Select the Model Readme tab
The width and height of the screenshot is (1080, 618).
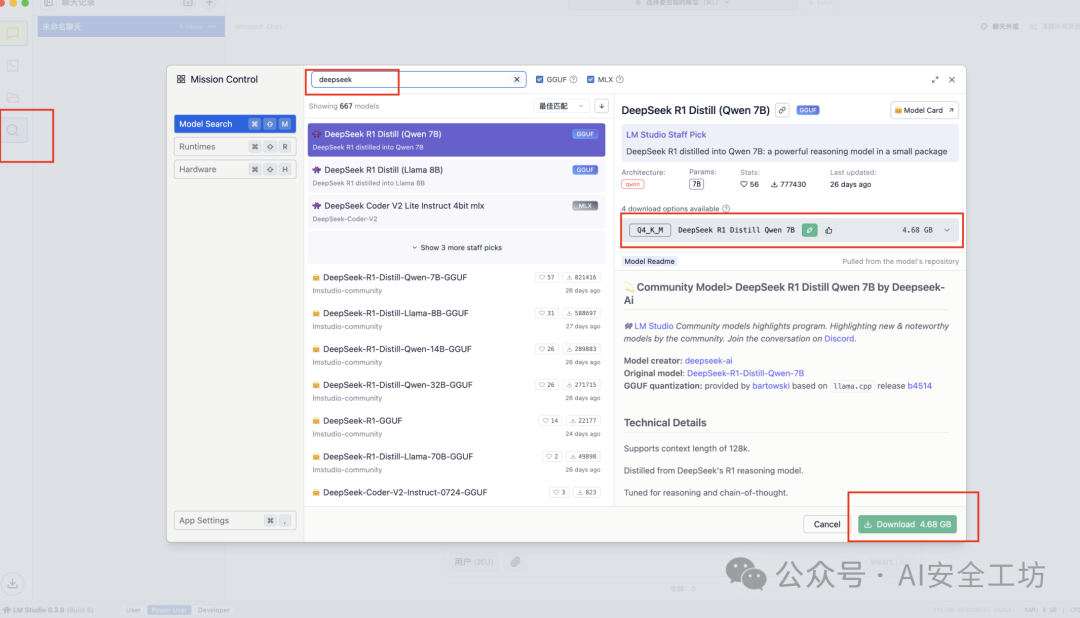click(650, 261)
